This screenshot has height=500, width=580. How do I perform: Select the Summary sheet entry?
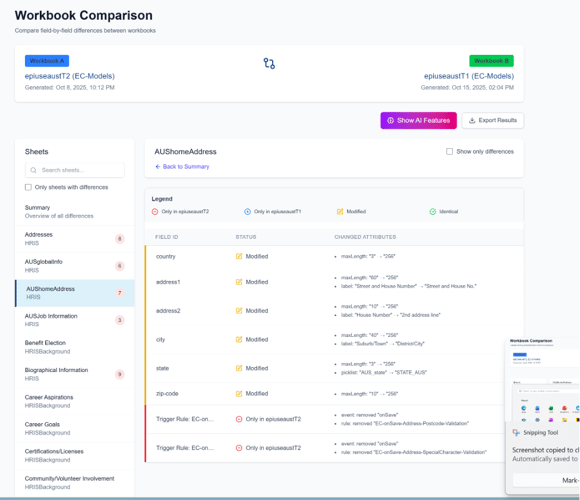[x=75, y=212]
